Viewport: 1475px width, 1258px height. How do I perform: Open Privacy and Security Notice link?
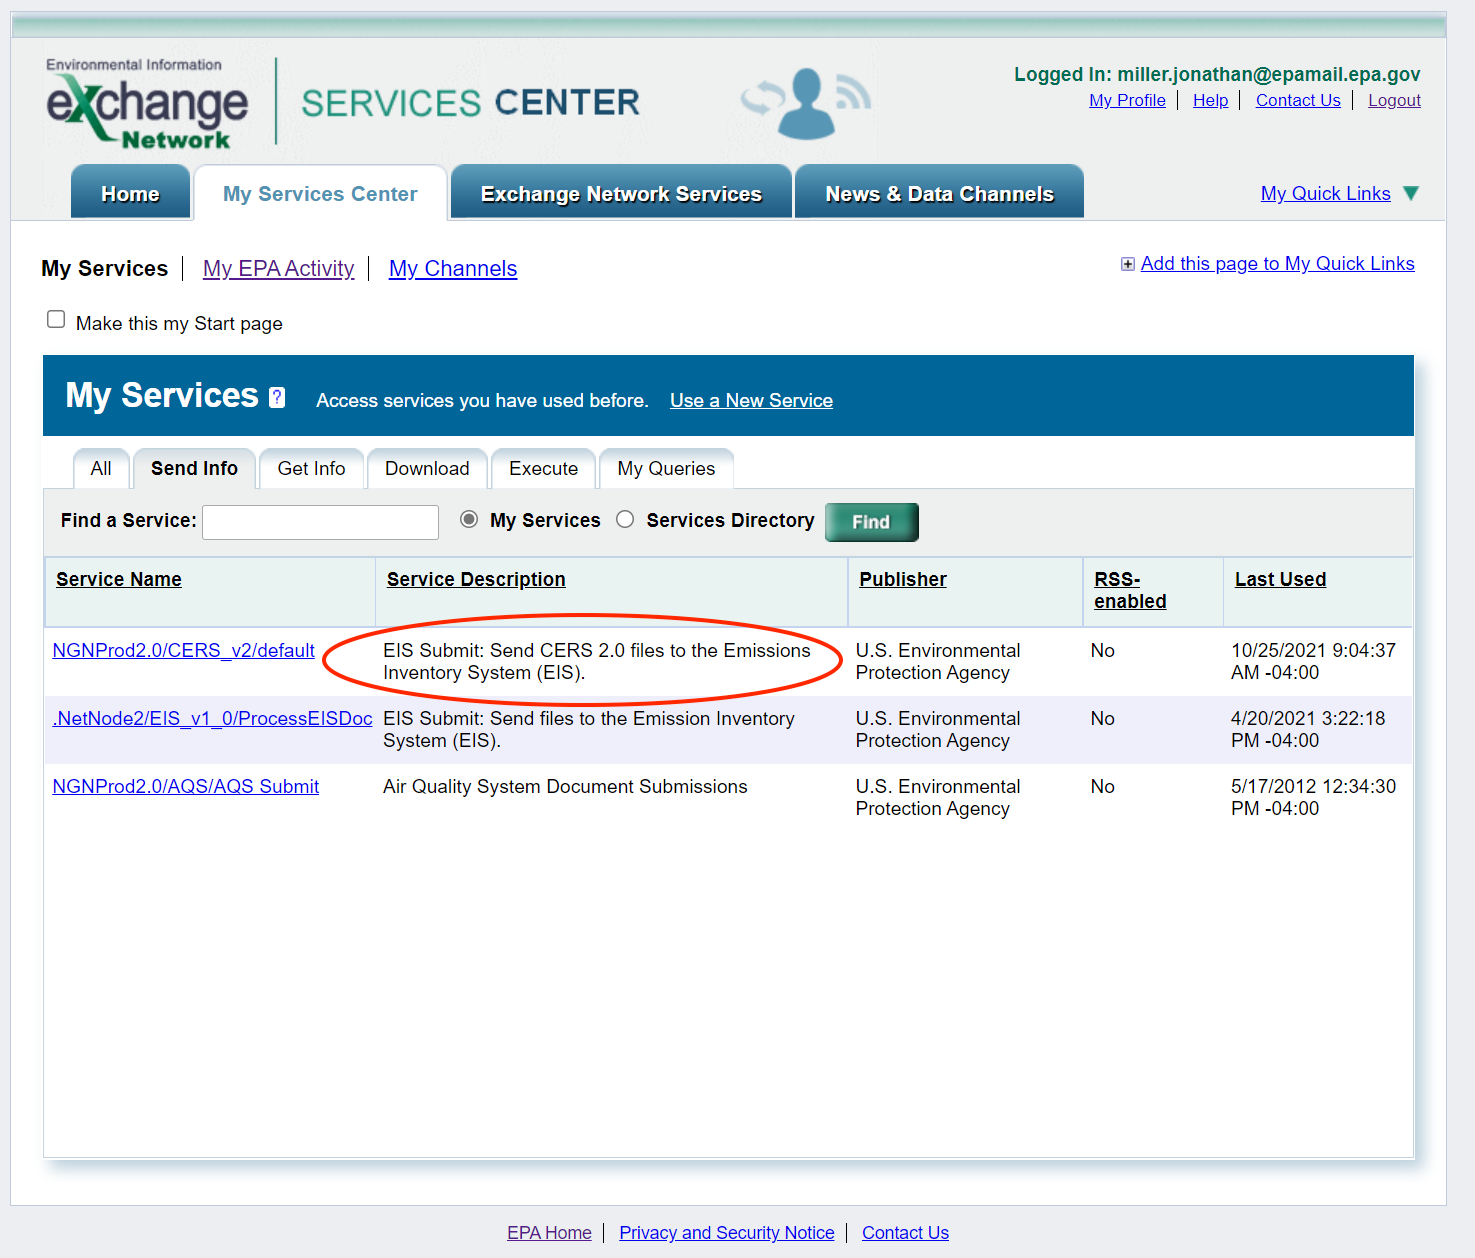coord(727,1233)
